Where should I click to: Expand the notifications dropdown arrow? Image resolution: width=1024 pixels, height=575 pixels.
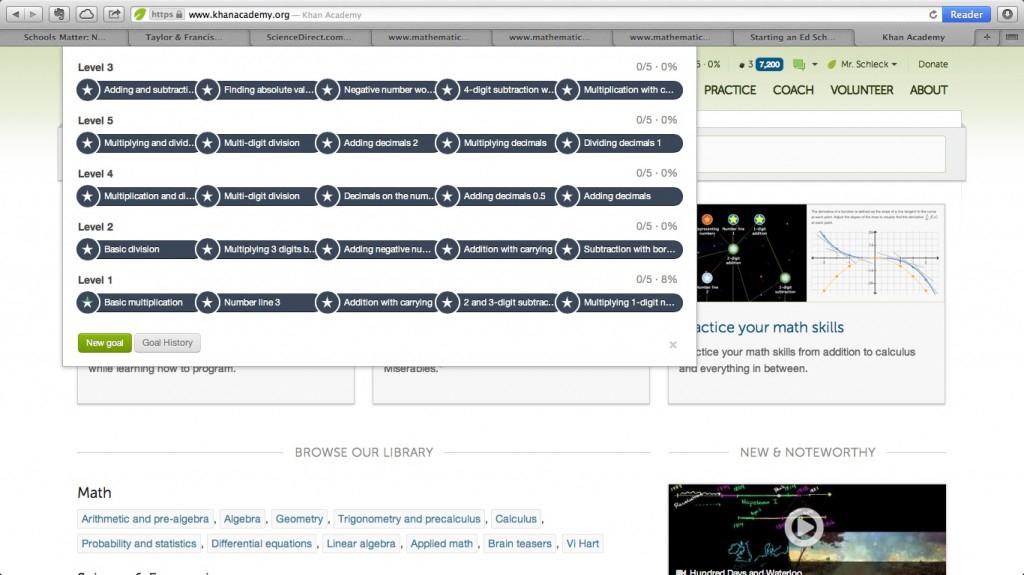coord(814,64)
